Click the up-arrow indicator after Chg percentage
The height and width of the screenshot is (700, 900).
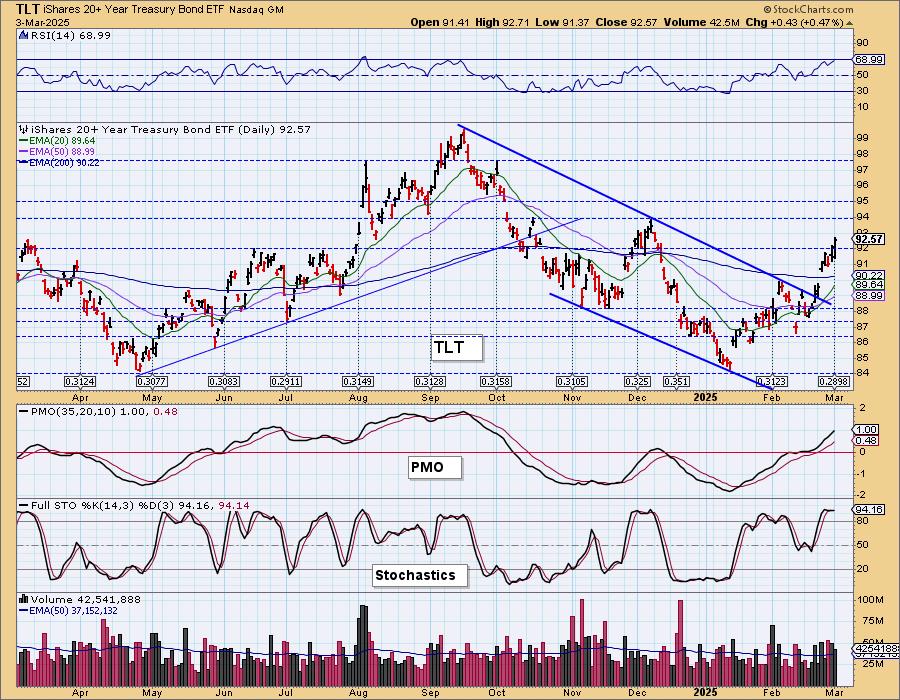(x=850, y=23)
